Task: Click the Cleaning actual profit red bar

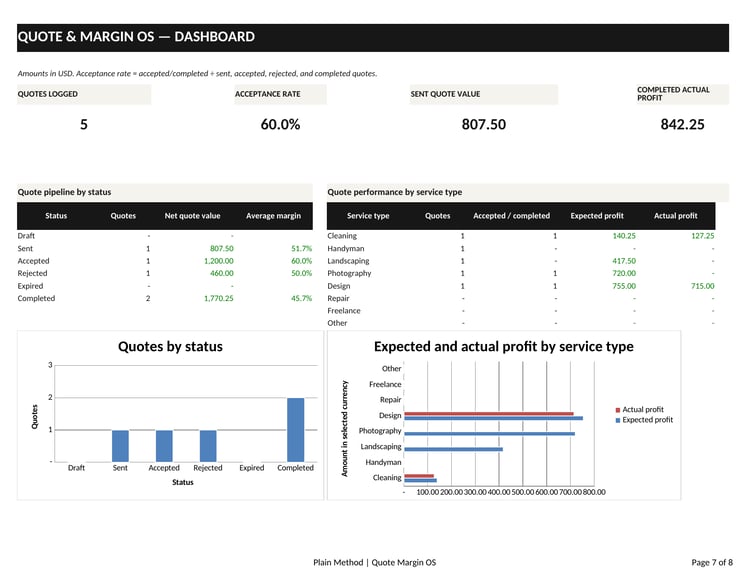Action: 419,476
